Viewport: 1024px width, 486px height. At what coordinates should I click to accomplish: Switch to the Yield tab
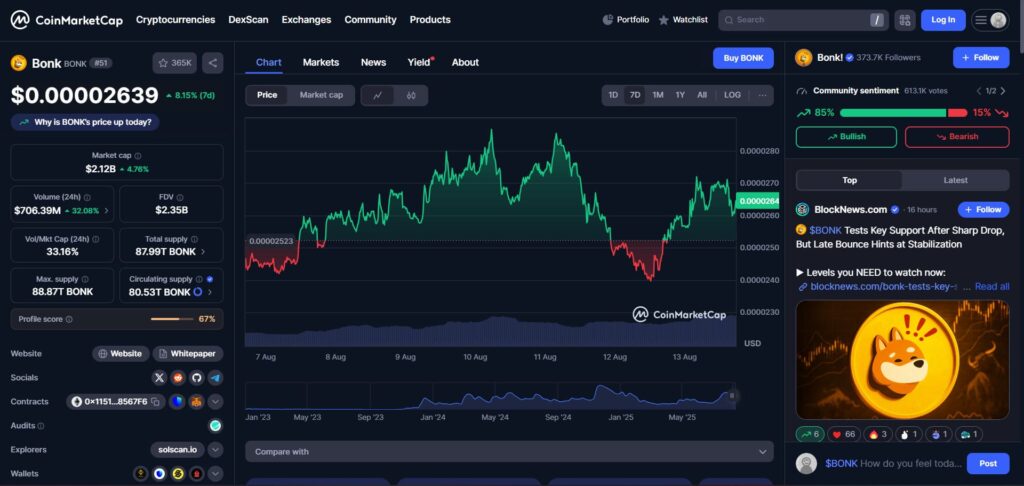pyautogui.click(x=419, y=63)
